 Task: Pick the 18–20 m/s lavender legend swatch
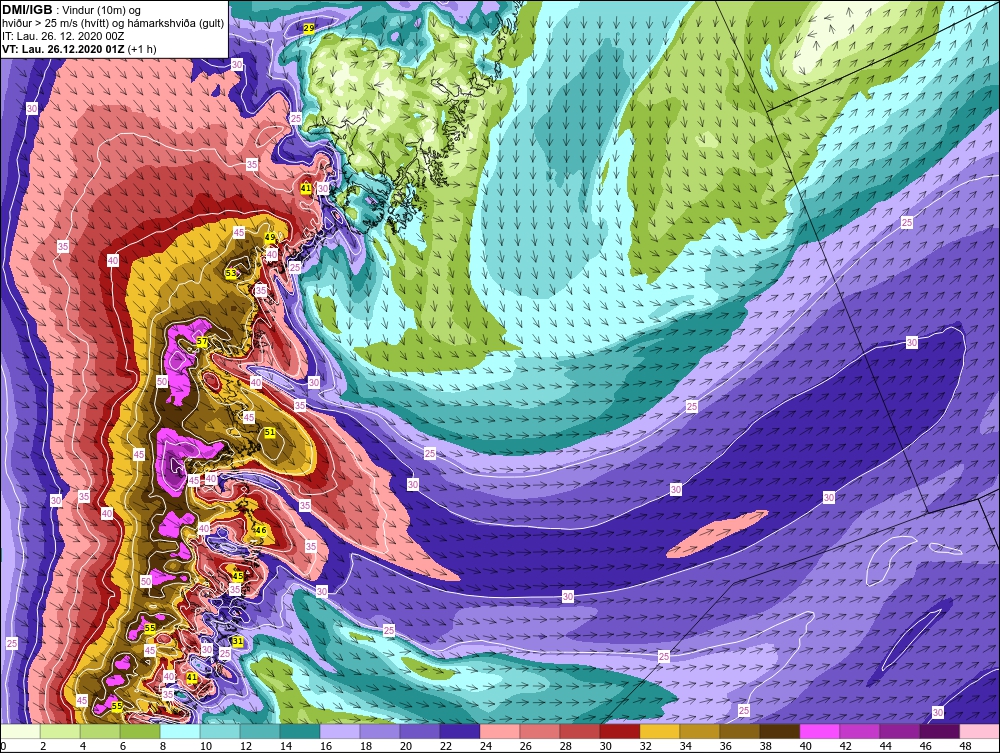coord(380,731)
